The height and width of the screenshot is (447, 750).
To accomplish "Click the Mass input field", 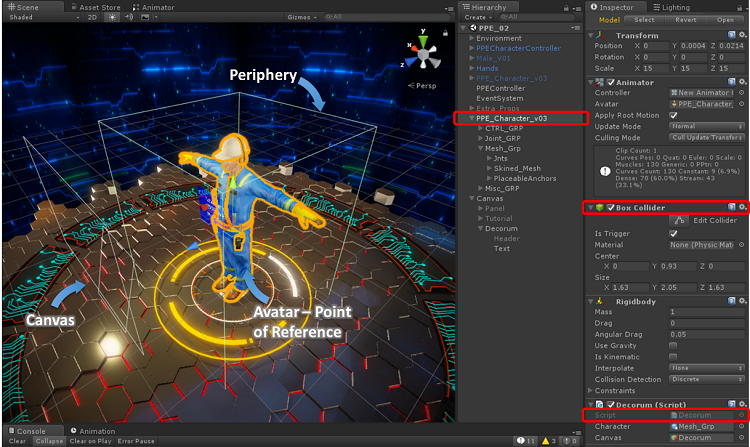I will [x=706, y=312].
